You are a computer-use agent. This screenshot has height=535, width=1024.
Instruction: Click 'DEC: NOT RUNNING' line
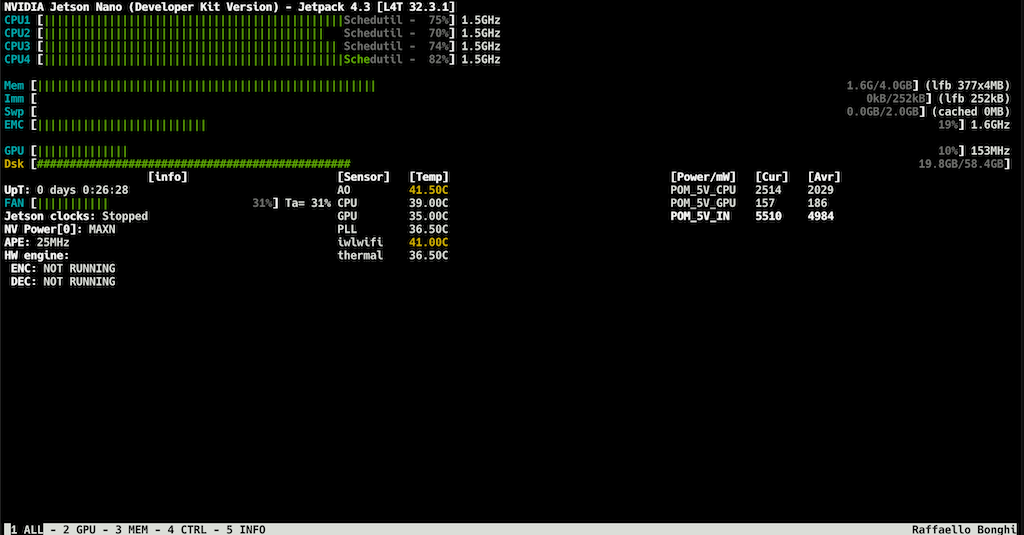[x=63, y=282]
